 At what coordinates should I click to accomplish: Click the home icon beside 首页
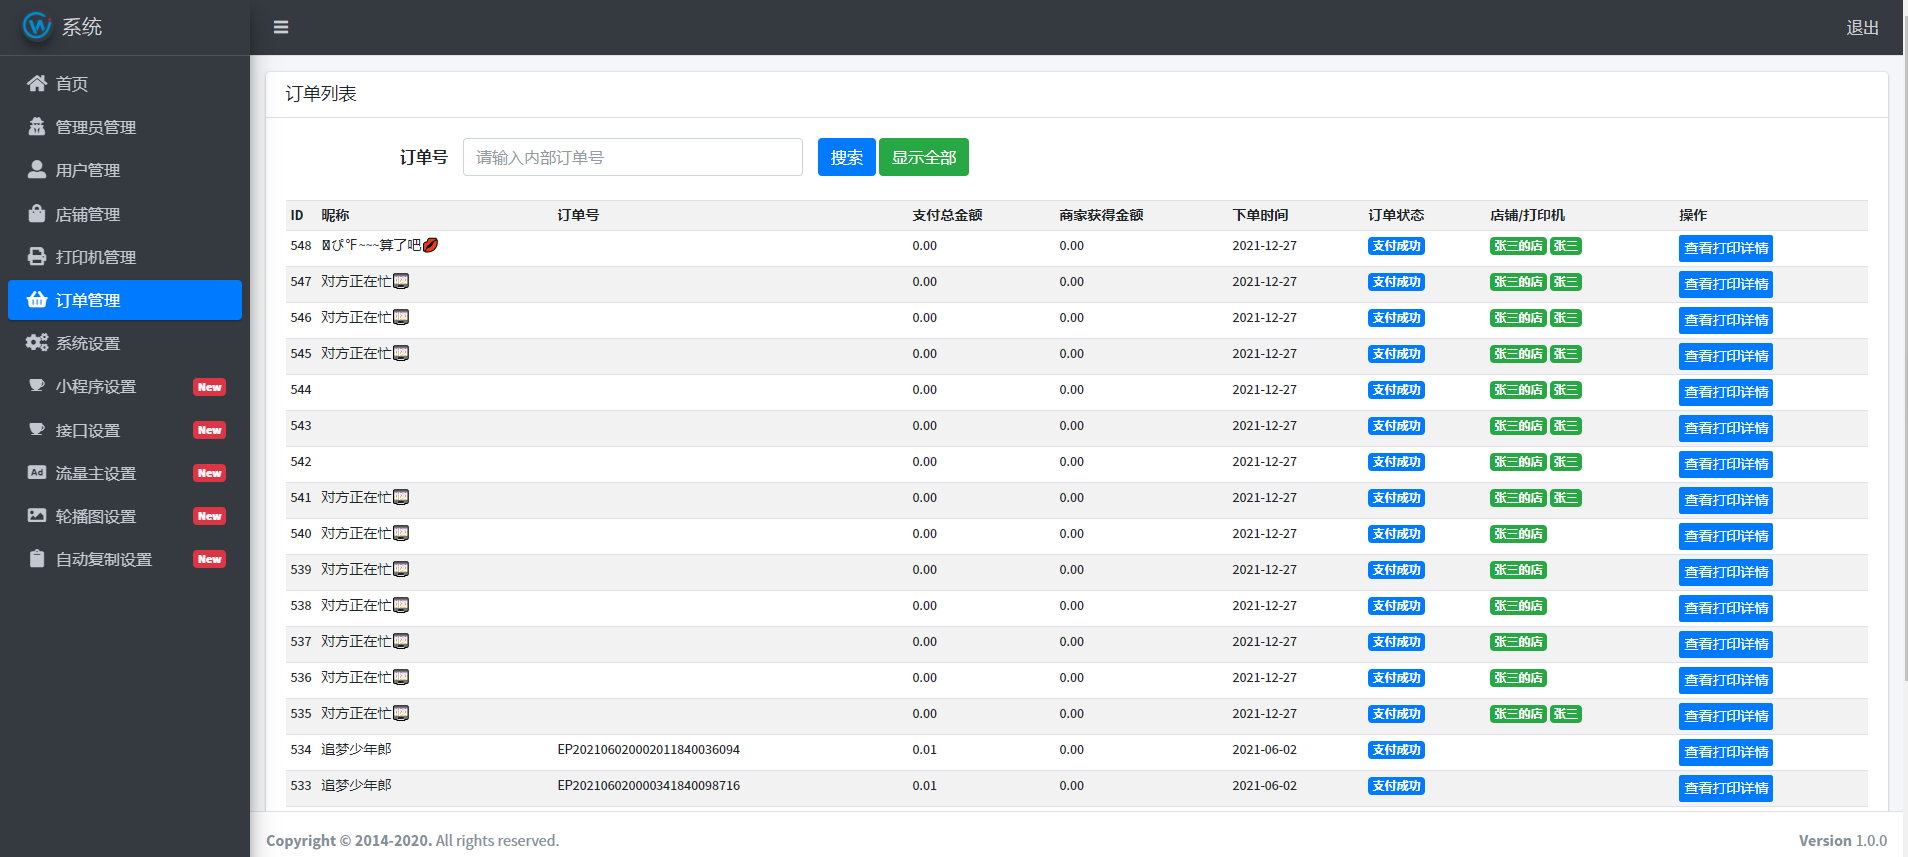(x=37, y=84)
